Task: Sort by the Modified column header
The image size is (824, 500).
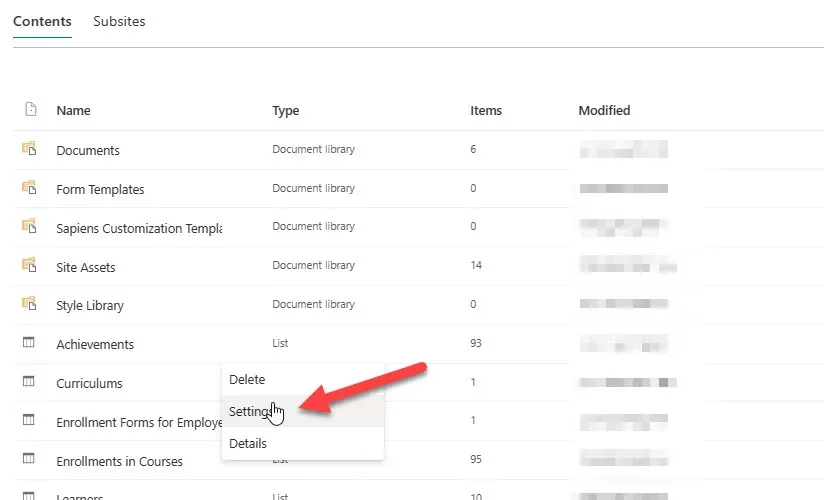Action: coord(604,110)
